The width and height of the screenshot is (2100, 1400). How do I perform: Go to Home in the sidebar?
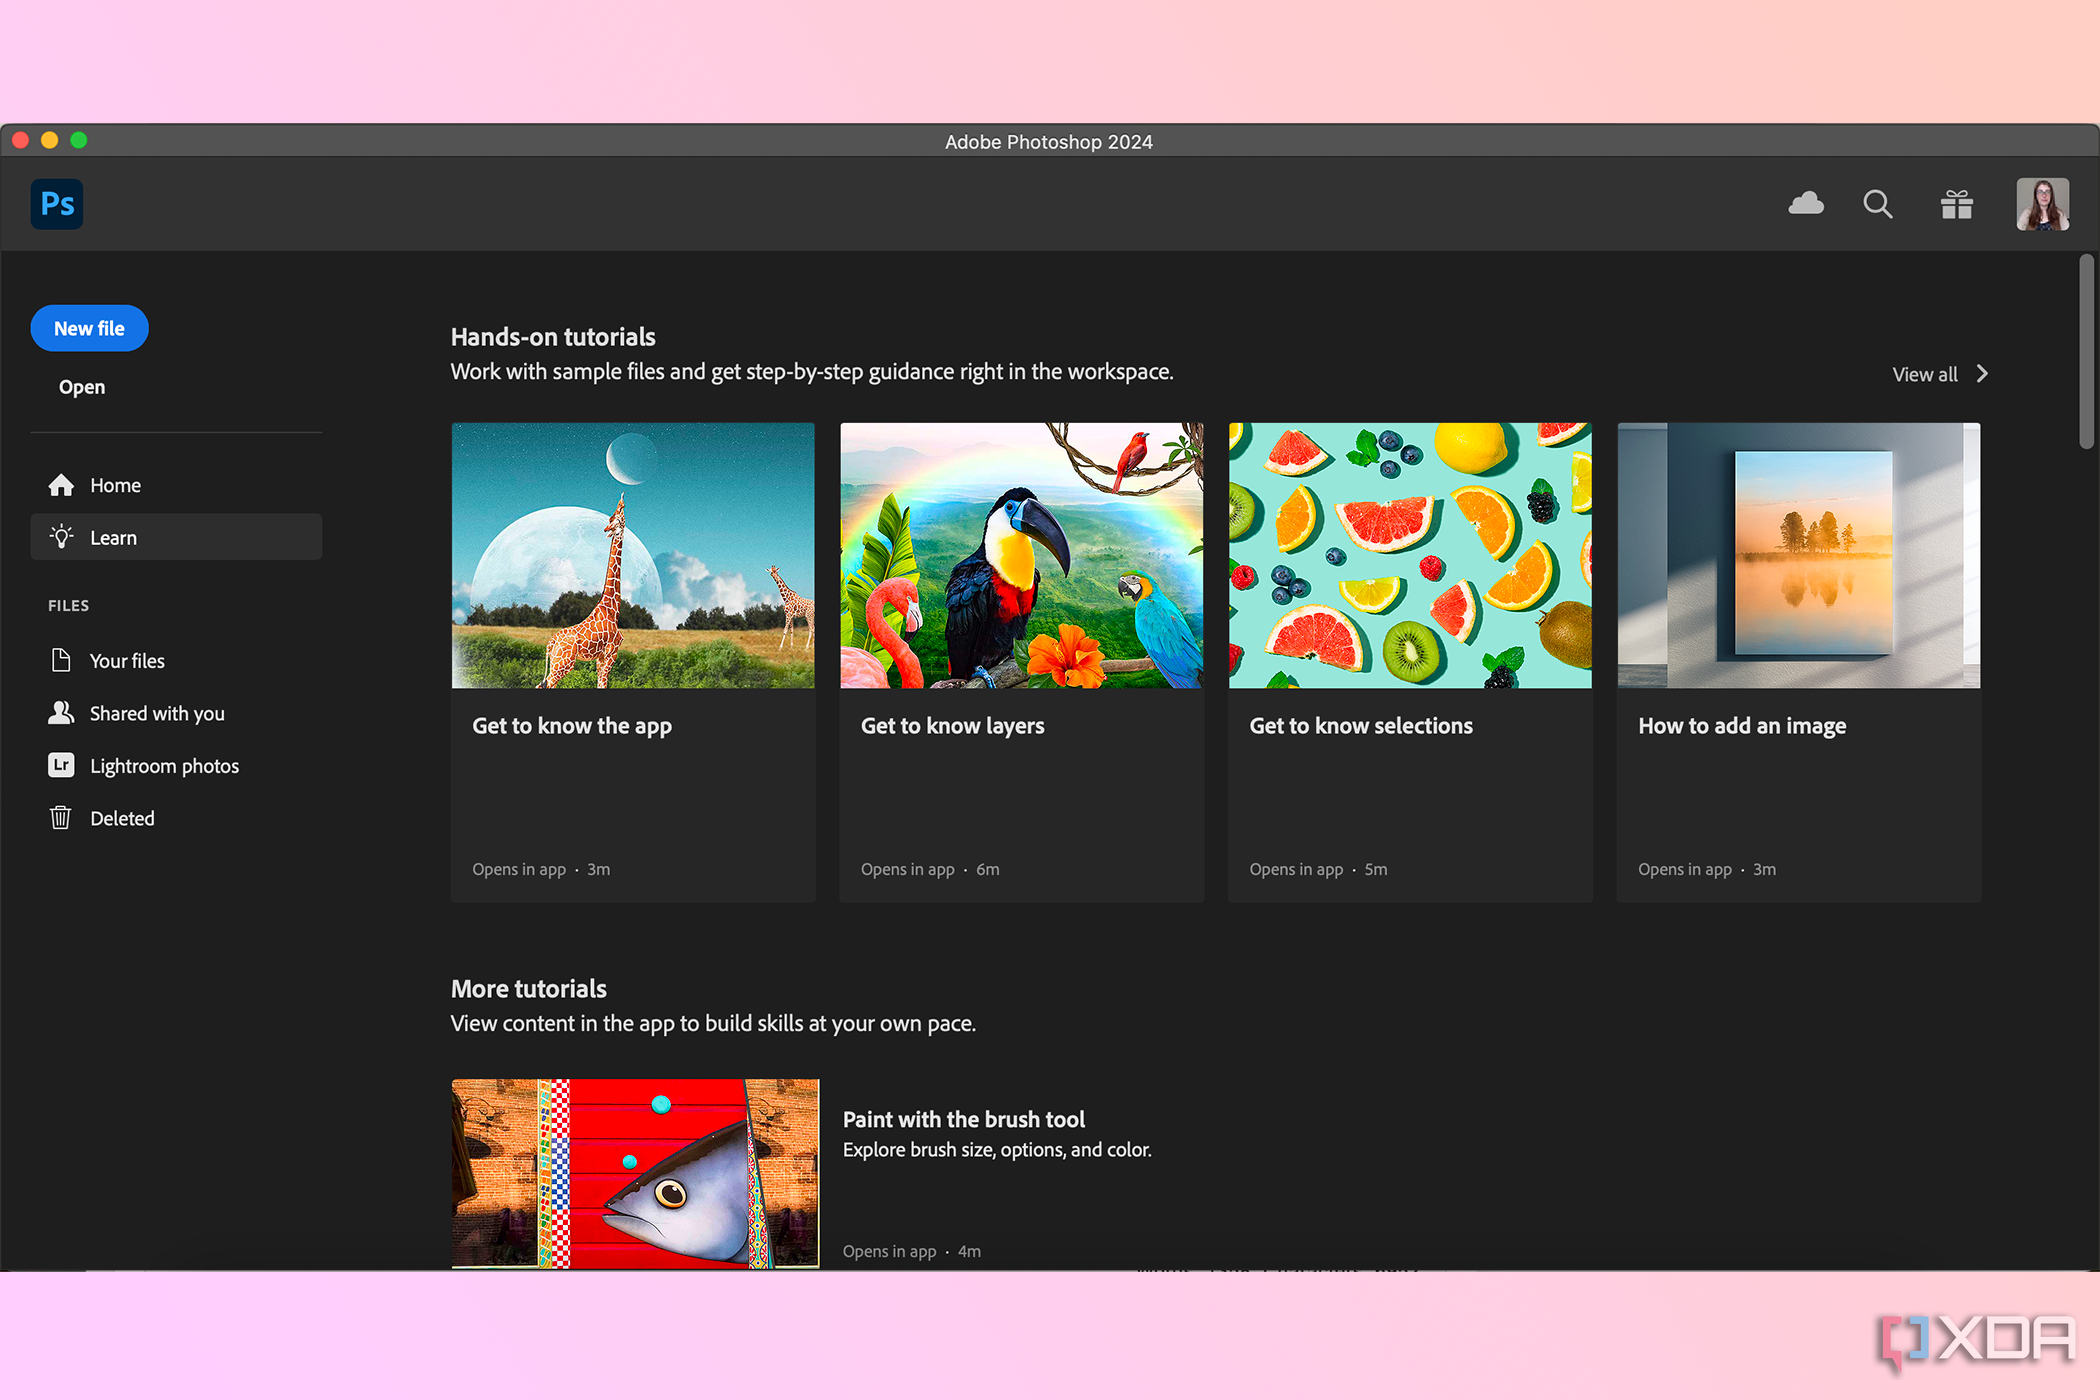176,485
